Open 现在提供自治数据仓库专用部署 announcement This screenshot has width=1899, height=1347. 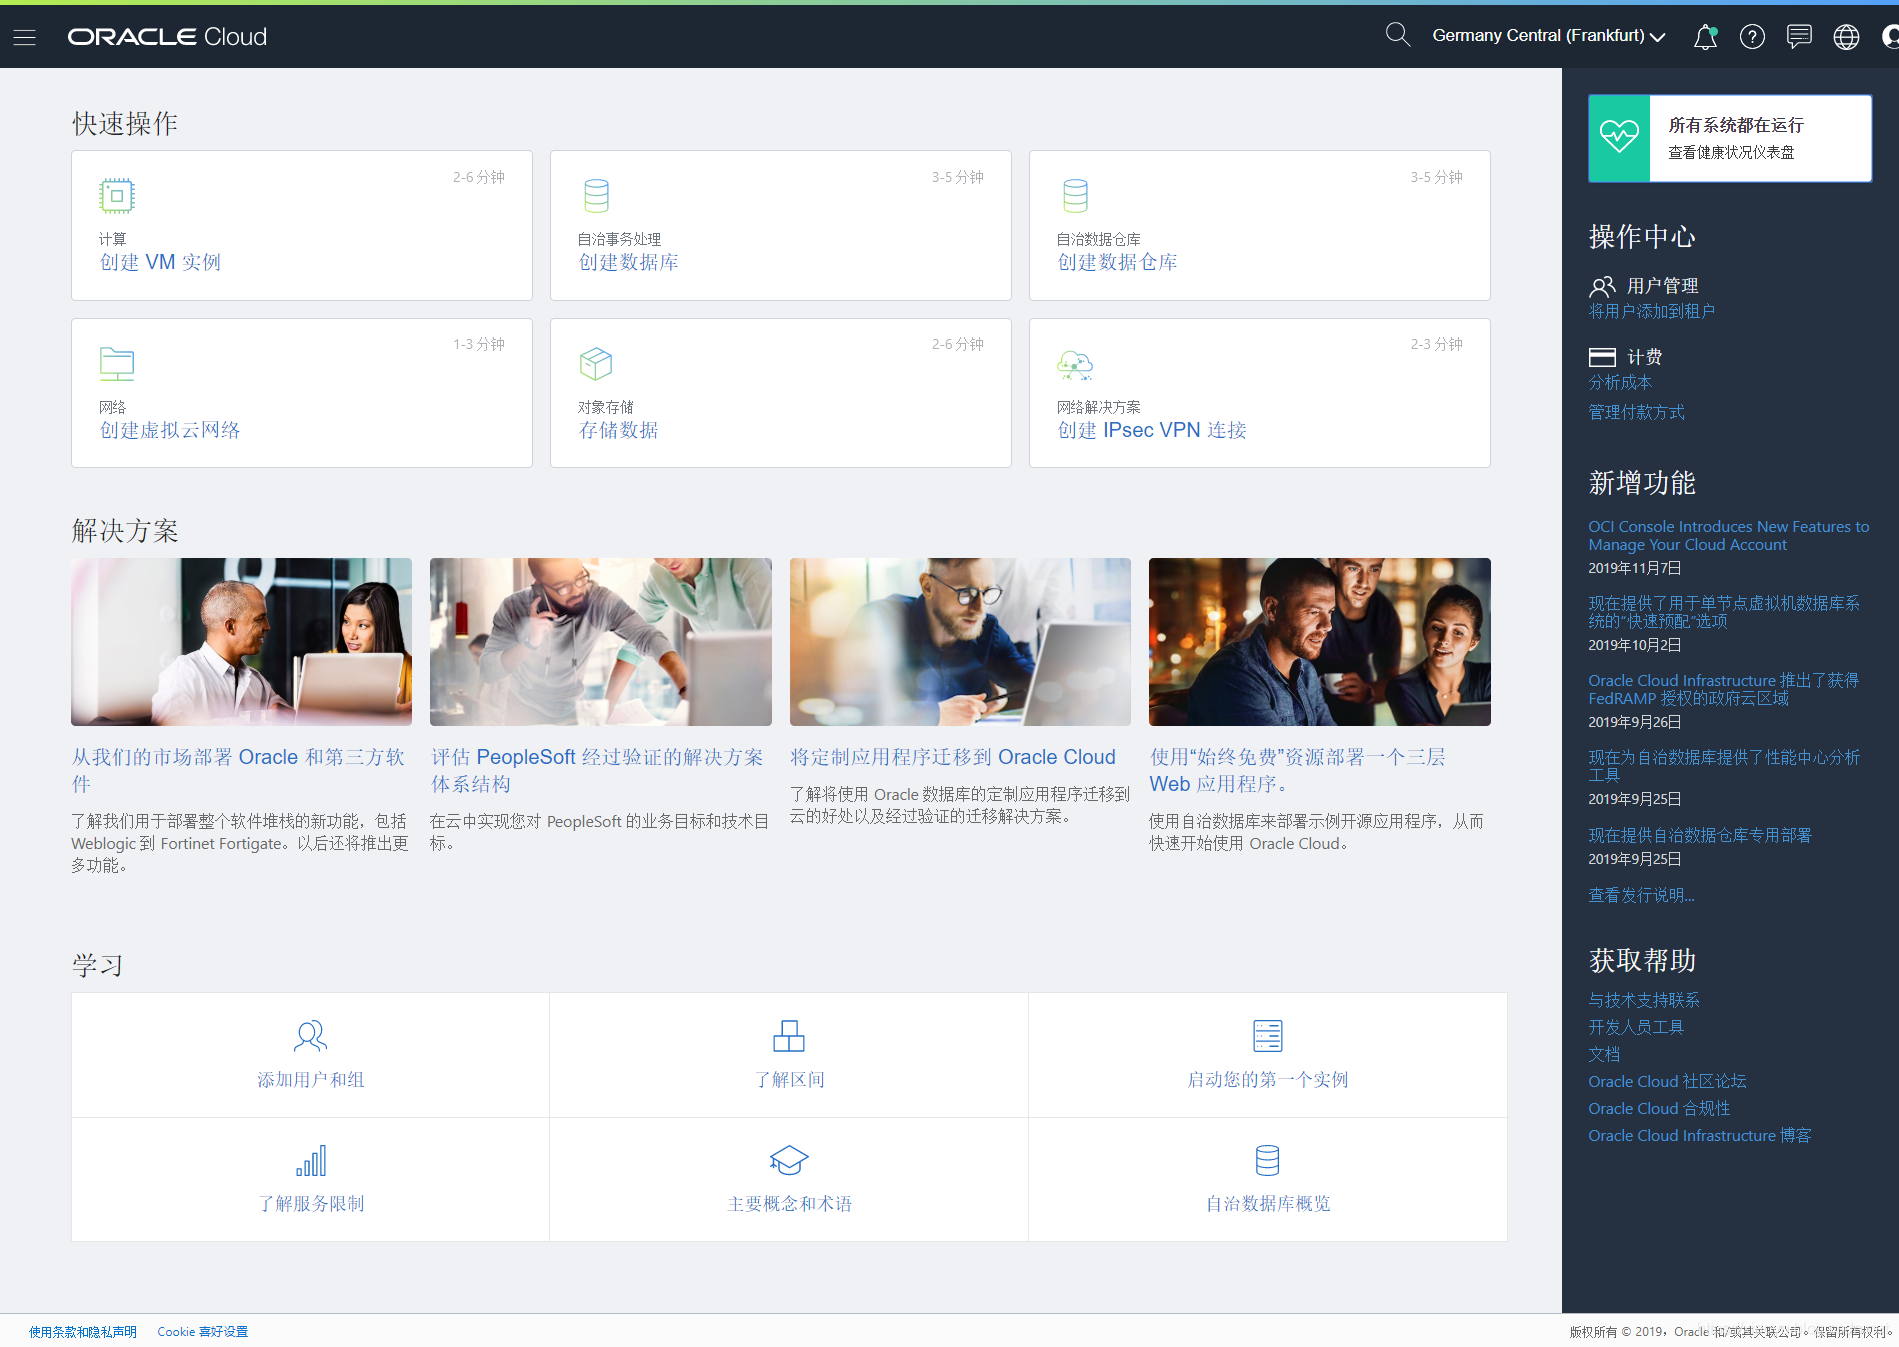[x=1699, y=836]
